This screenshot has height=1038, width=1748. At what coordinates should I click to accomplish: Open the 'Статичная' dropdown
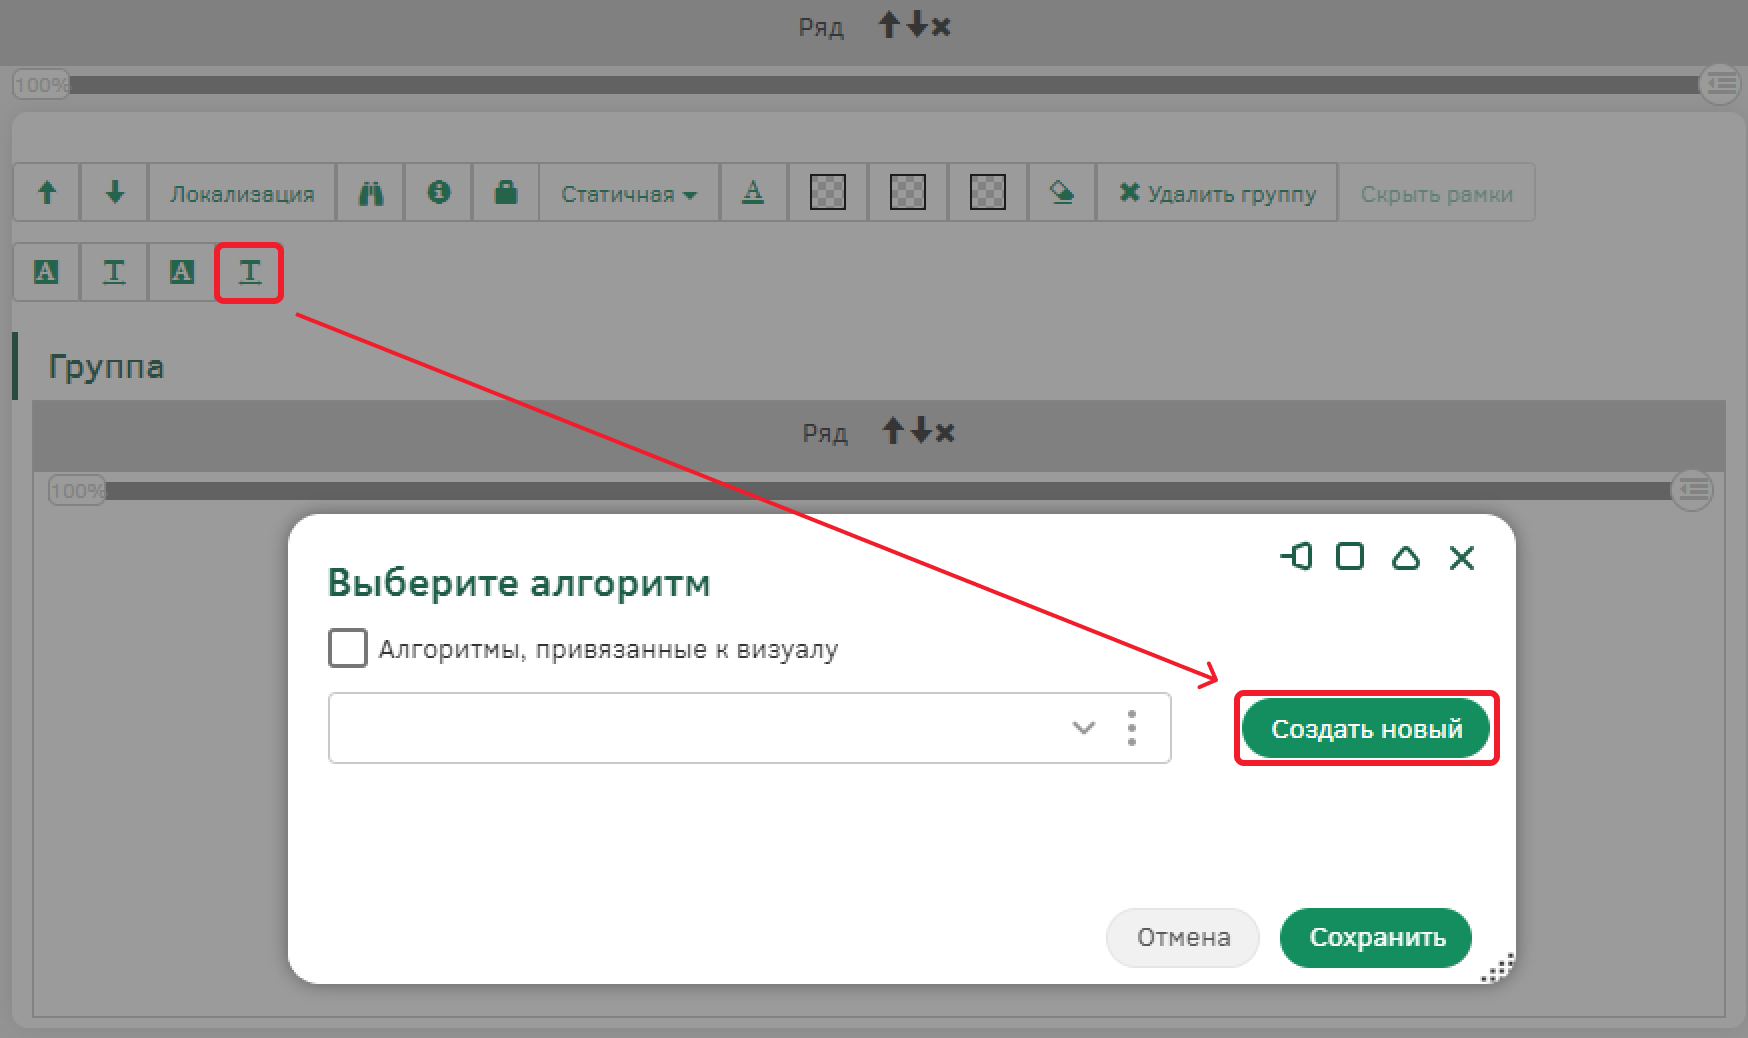click(x=628, y=193)
